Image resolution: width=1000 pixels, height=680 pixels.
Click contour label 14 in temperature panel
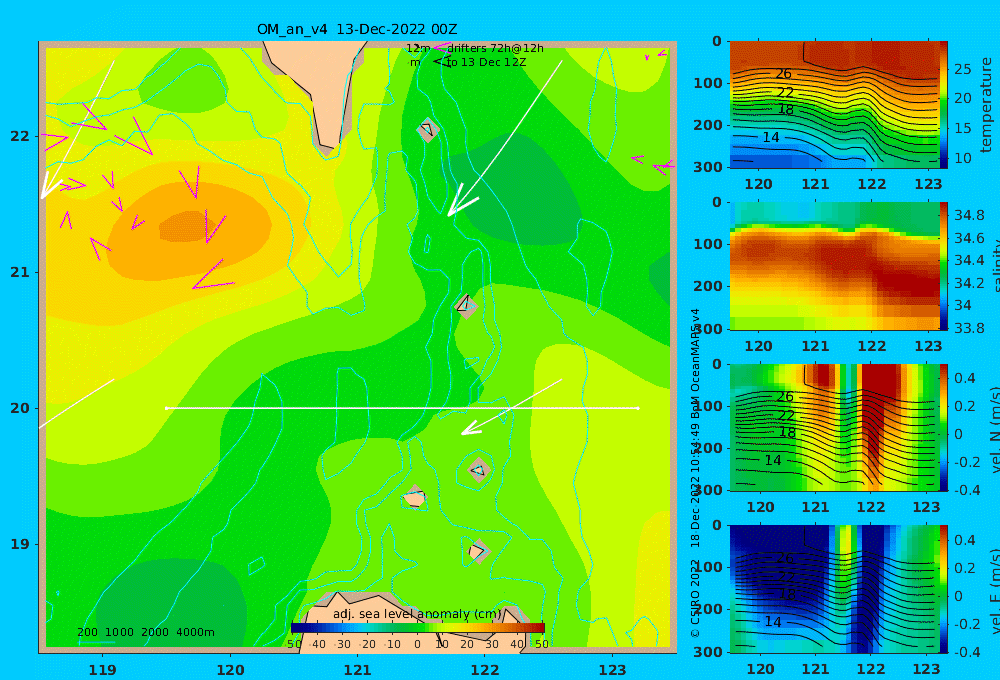tap(771, 137)
